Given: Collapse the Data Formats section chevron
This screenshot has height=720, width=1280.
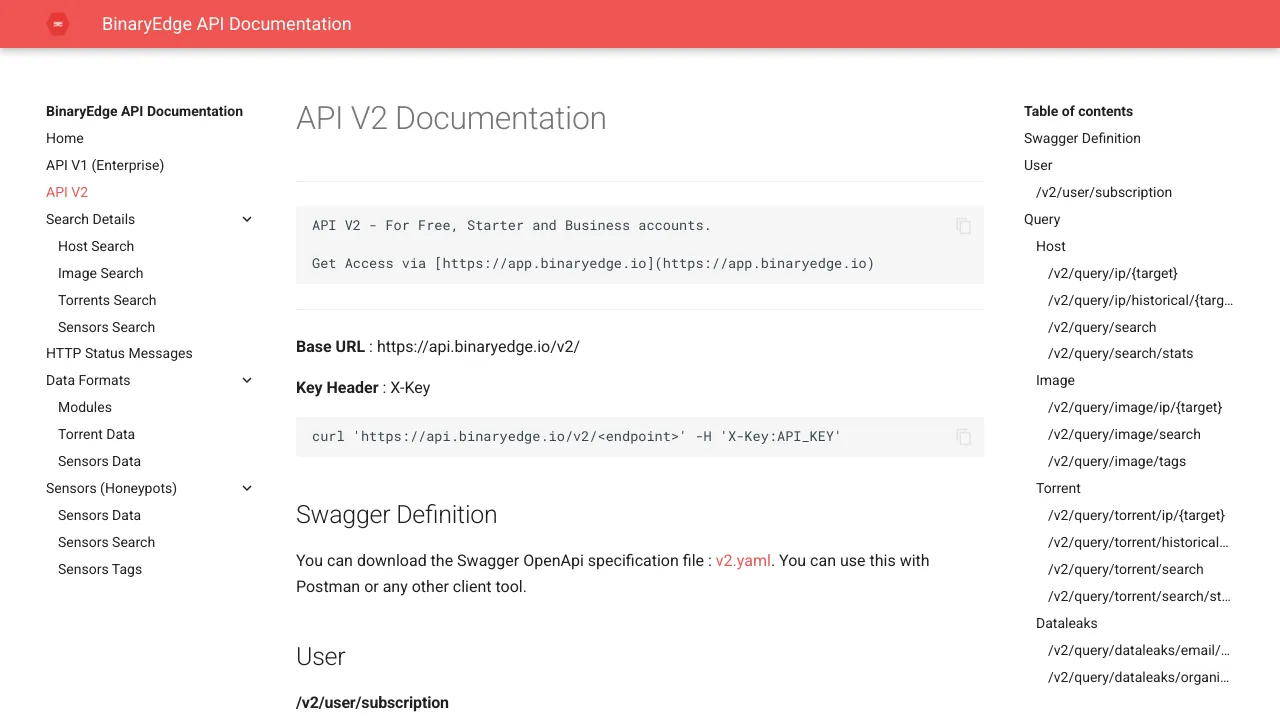Looking at the screenshot, I should tap(247, 380).
